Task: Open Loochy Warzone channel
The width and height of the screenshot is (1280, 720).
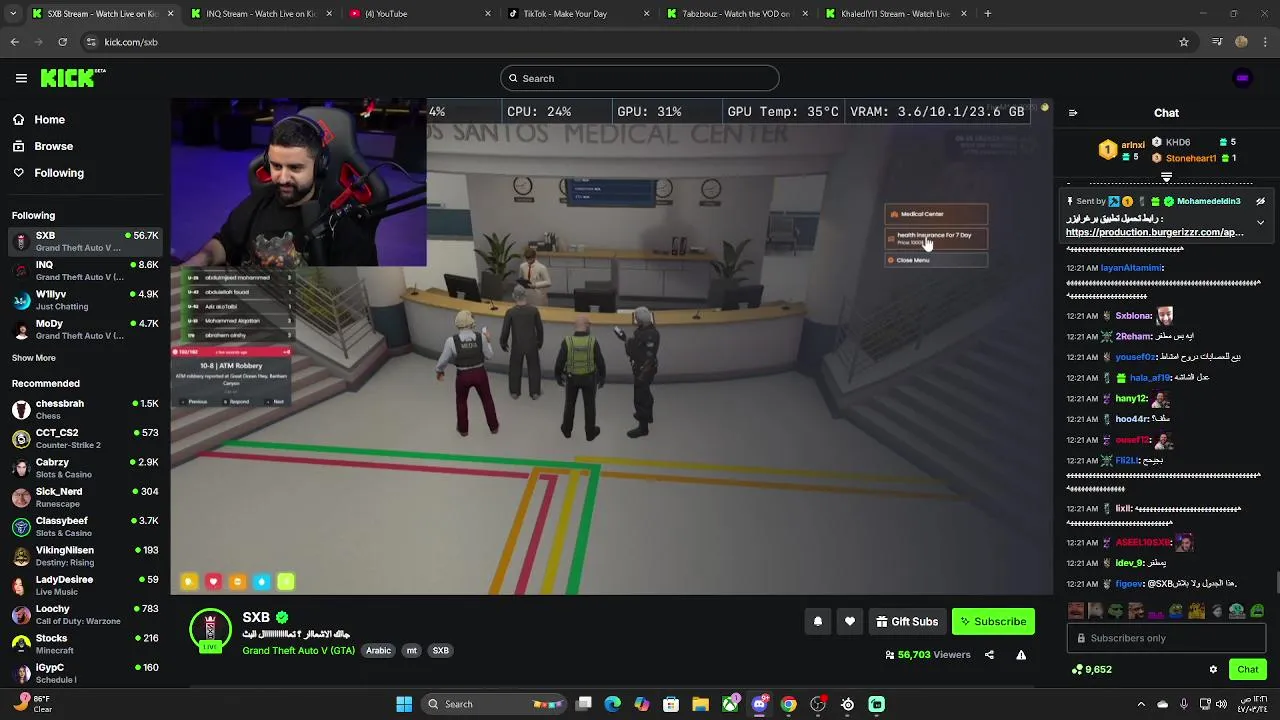Action: coord(85,614)
